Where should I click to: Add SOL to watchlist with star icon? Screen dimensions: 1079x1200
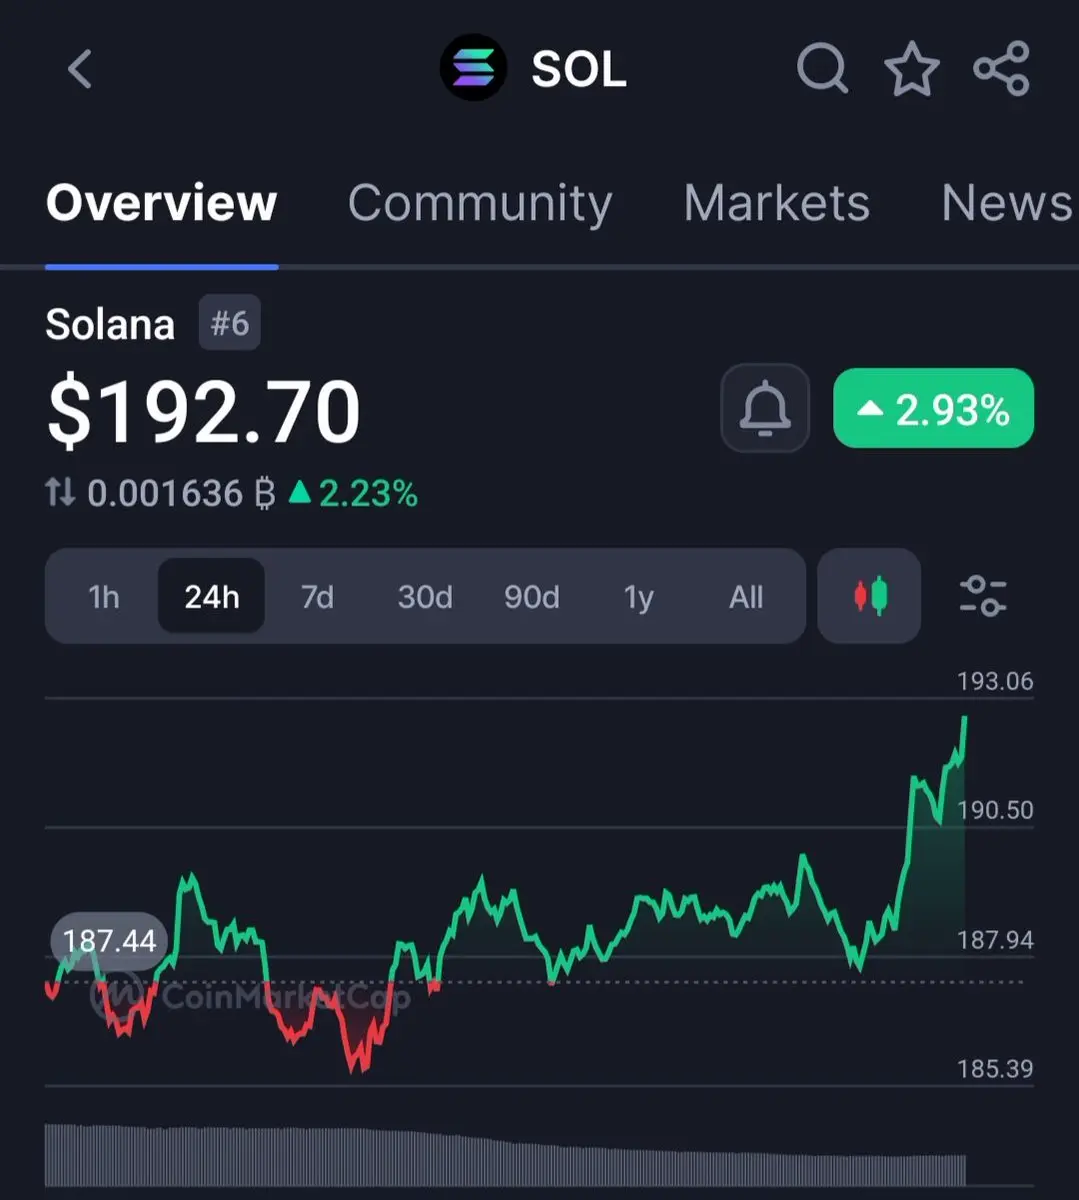coord(911,69)
